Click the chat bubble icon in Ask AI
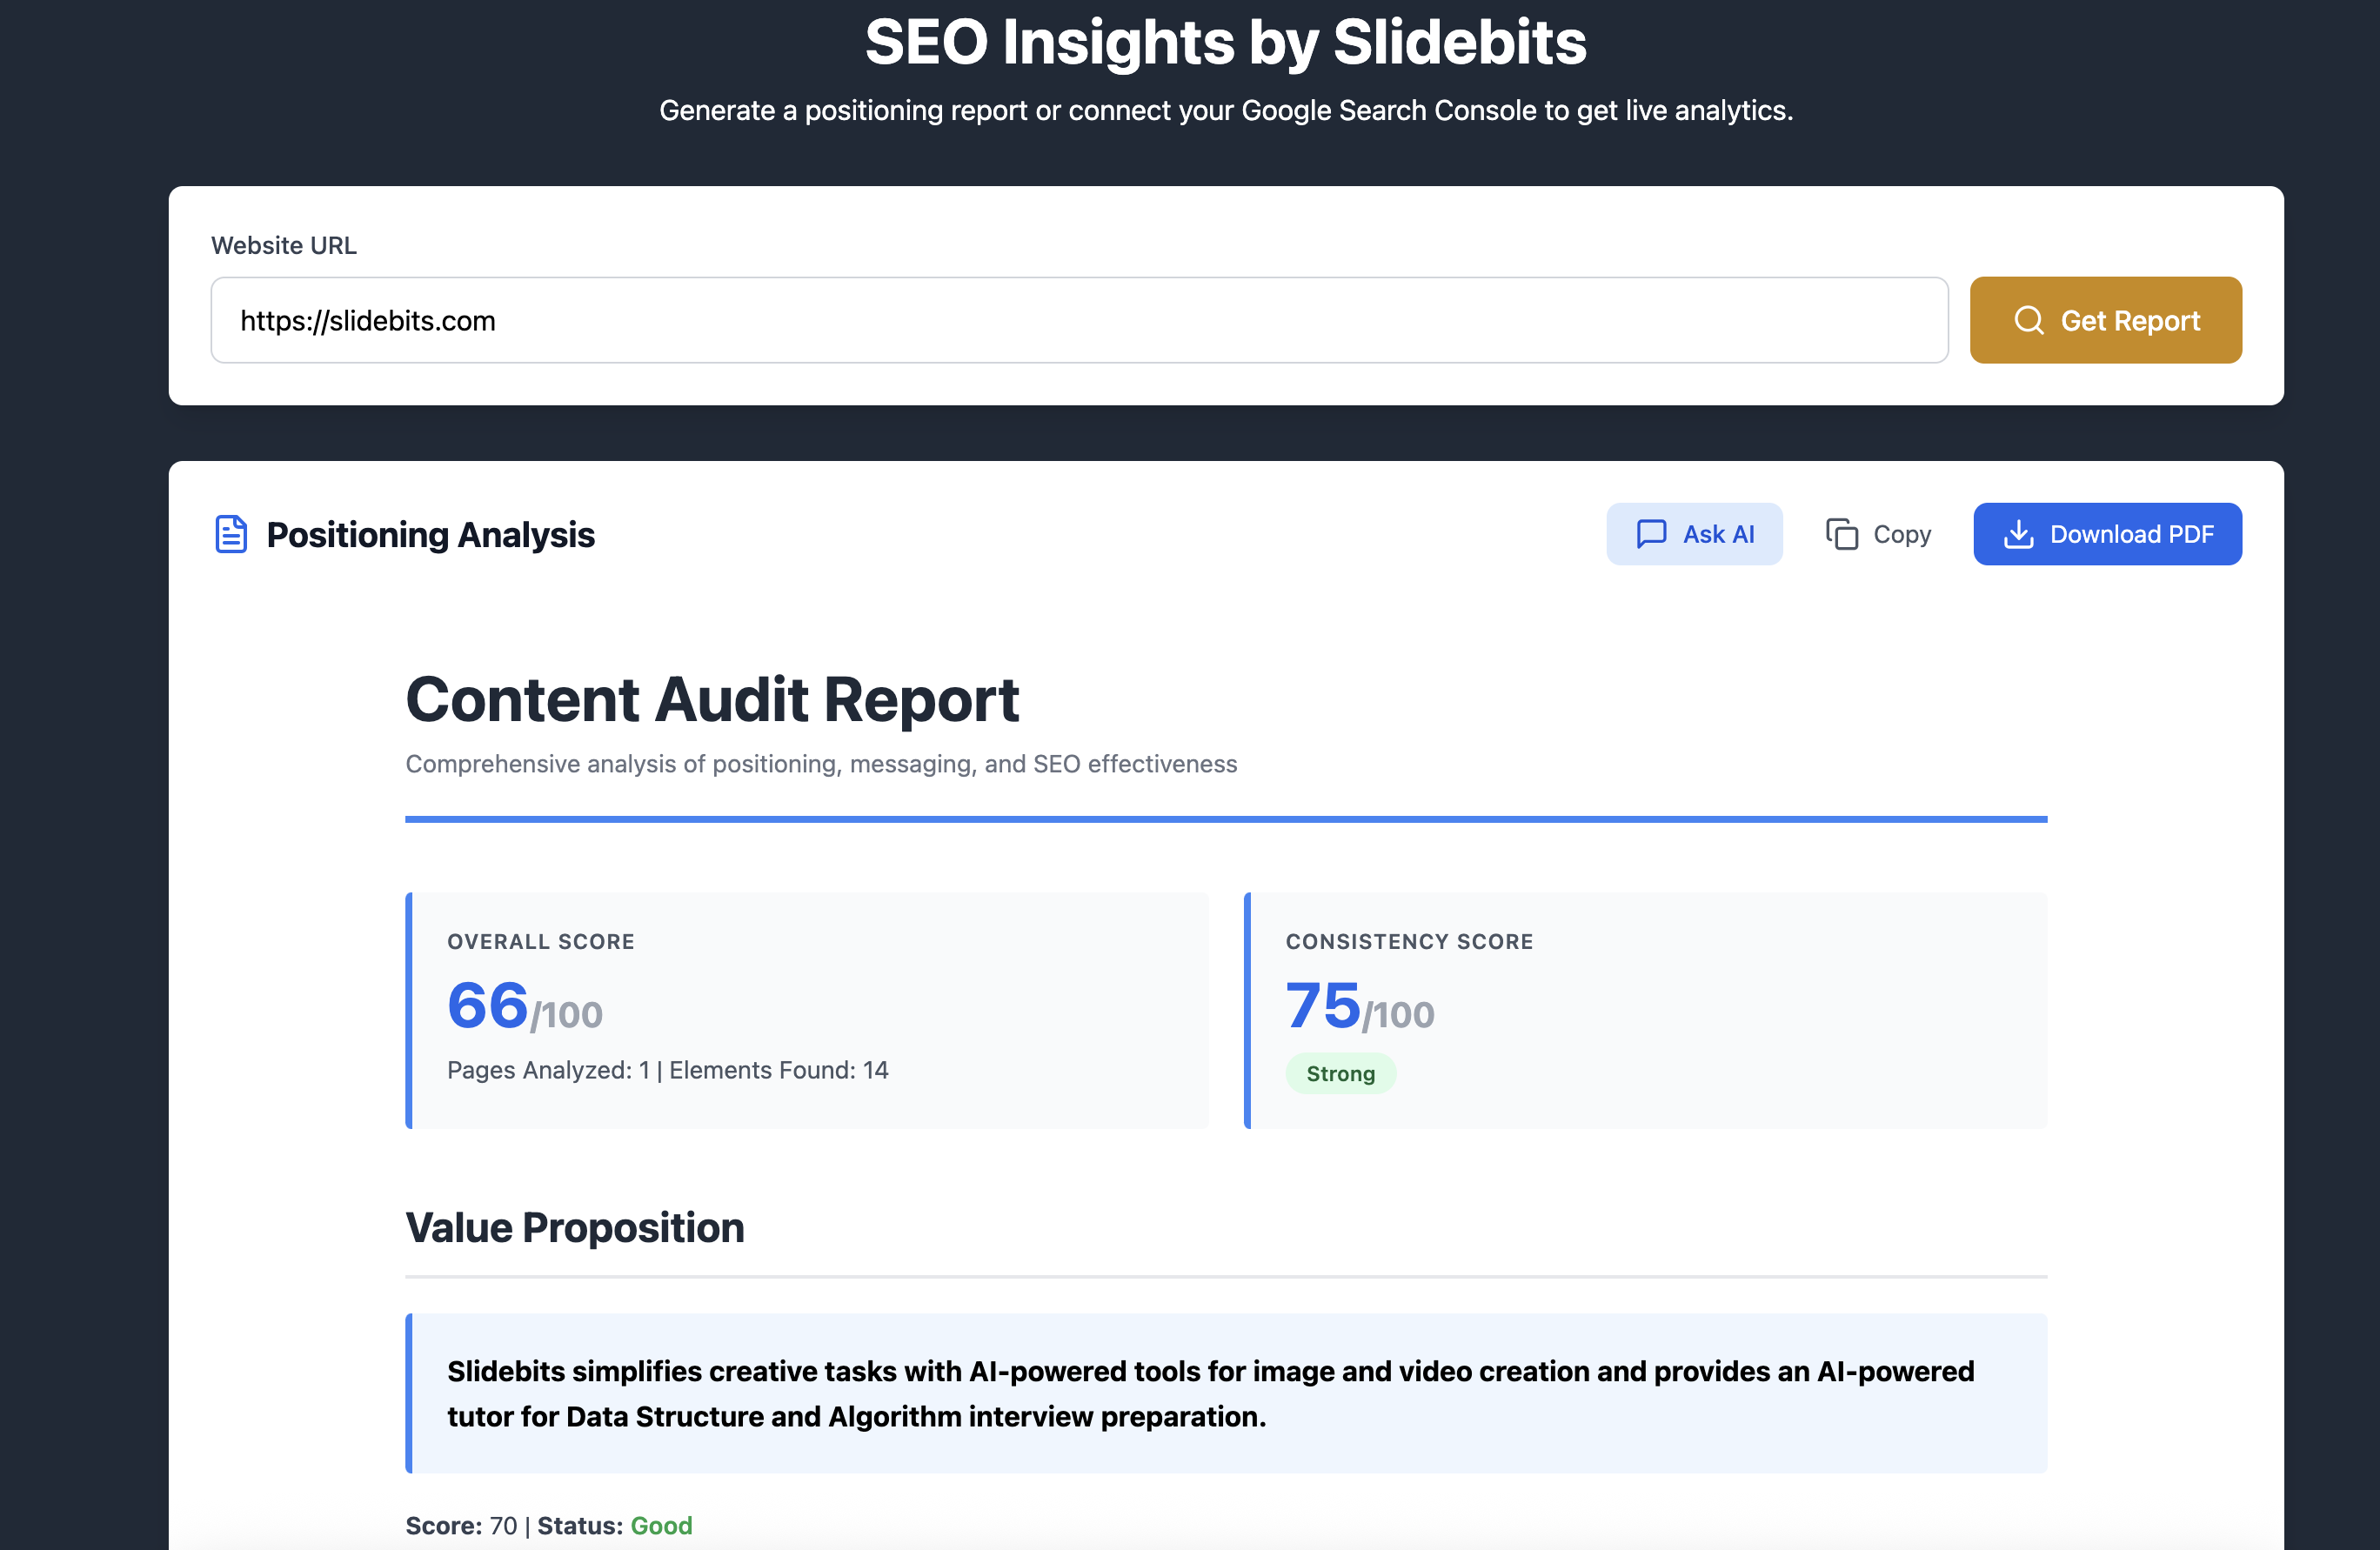Viewport: 2380px width, 1550px height. click(x=1652, y=533)
